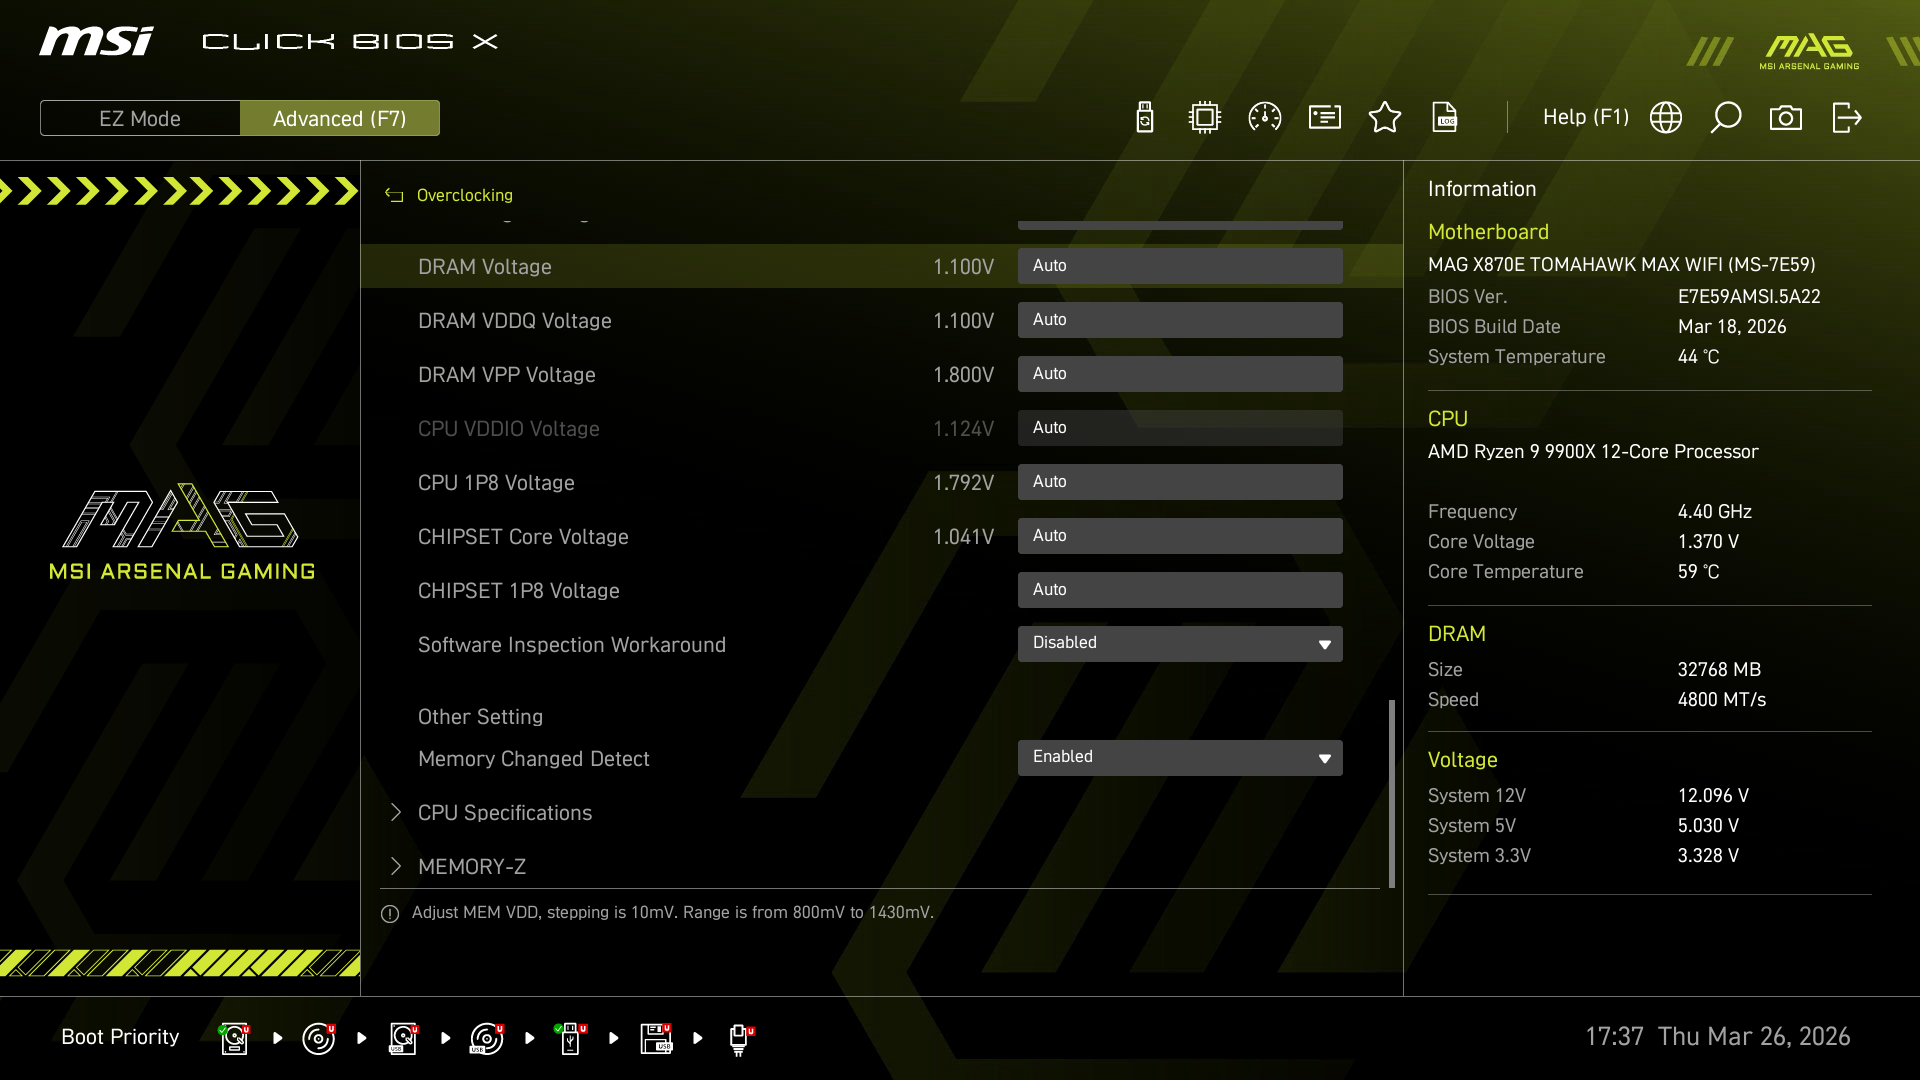Switch to EZ Mode tab
The height and width of the screenshot is (1080, 1920).
click(139, 117)
